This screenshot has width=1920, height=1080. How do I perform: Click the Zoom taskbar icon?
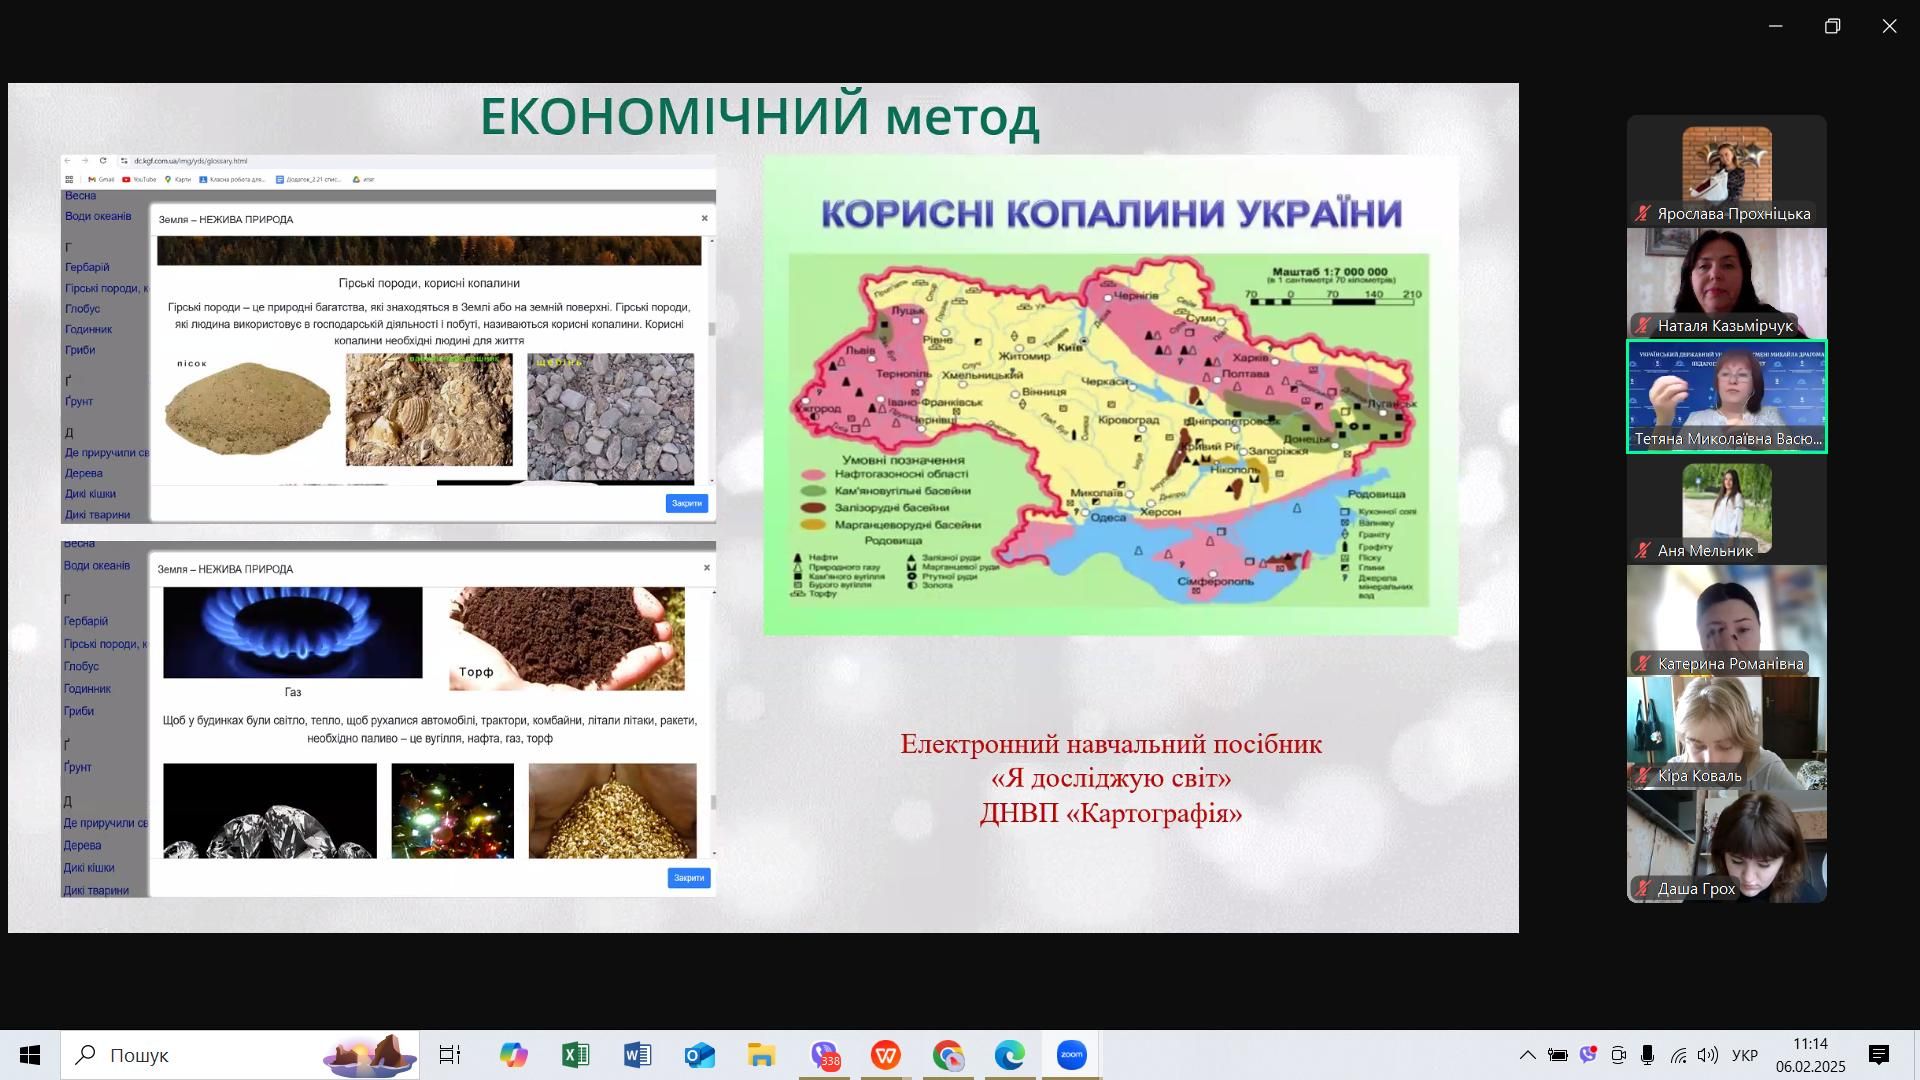click(x=1071, y=1055)
